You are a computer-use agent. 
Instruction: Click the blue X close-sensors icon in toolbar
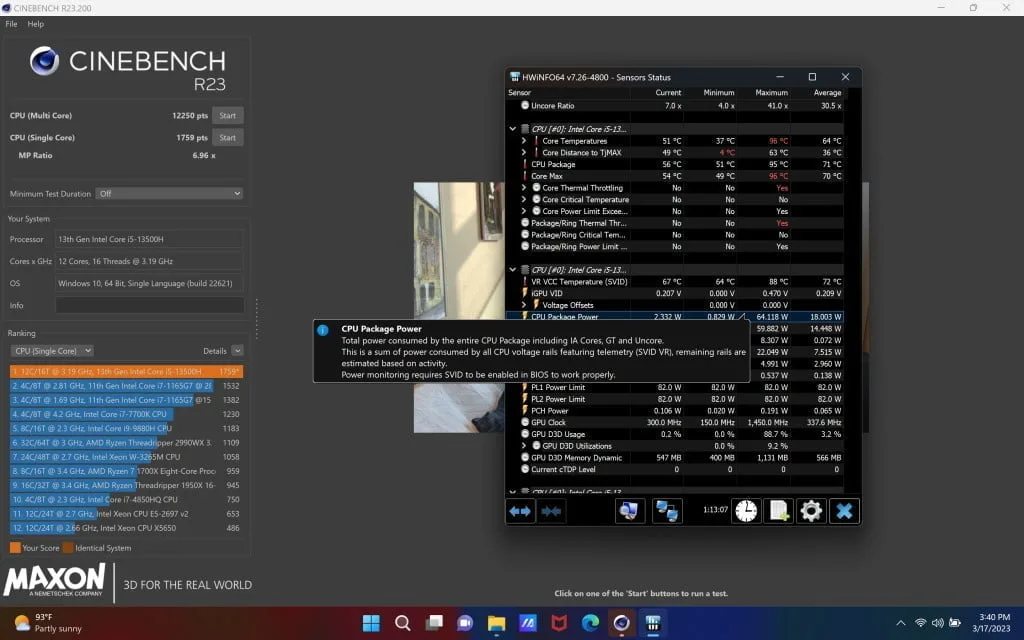(x=844, y=511)
